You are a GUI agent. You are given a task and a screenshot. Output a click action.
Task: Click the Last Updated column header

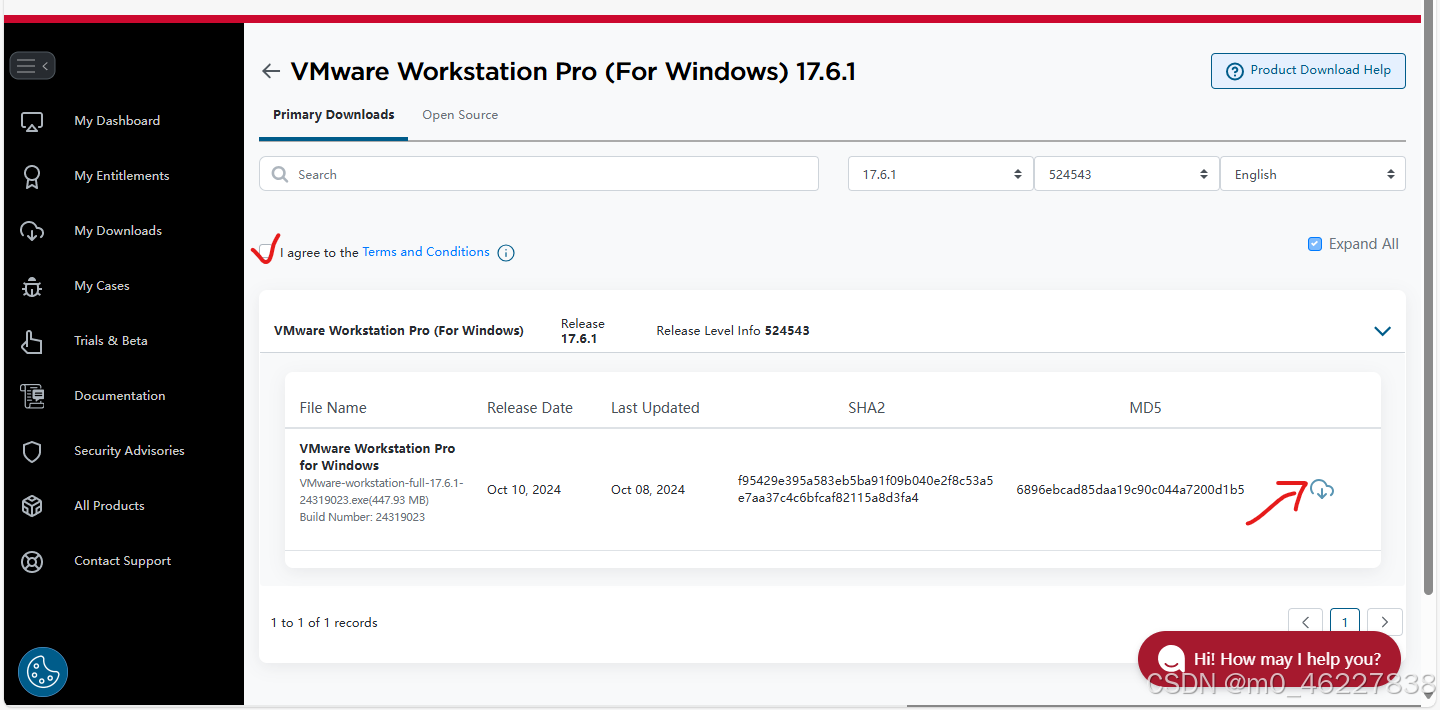pos(655,408)
